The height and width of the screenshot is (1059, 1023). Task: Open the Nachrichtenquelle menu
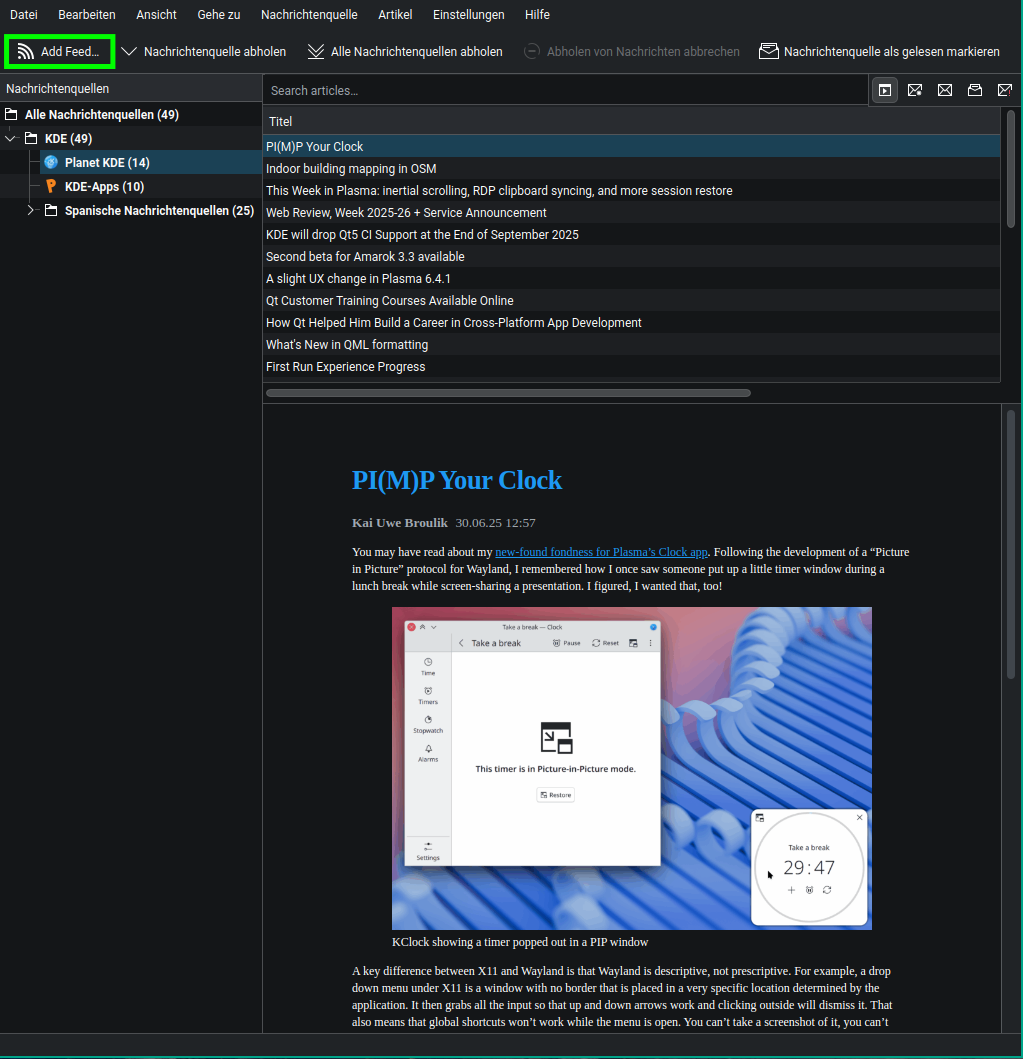[x=309, y=15]
